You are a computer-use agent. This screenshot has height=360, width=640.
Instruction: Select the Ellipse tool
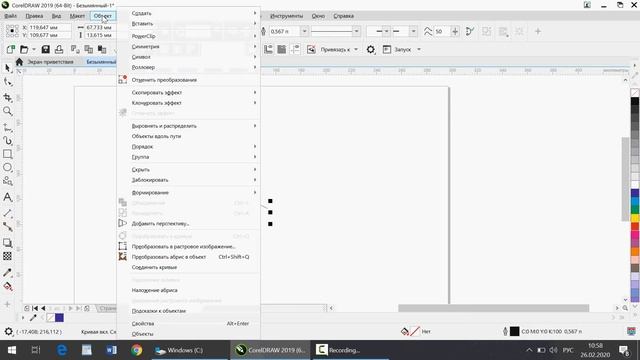(x=7, y=167)
